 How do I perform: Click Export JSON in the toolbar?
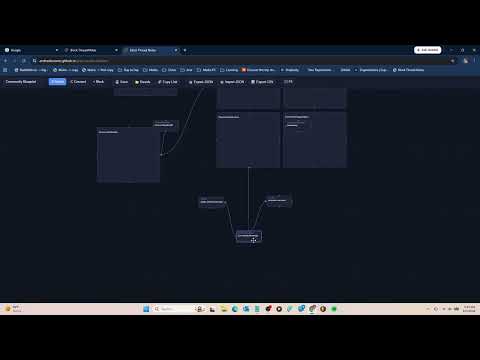201,82
